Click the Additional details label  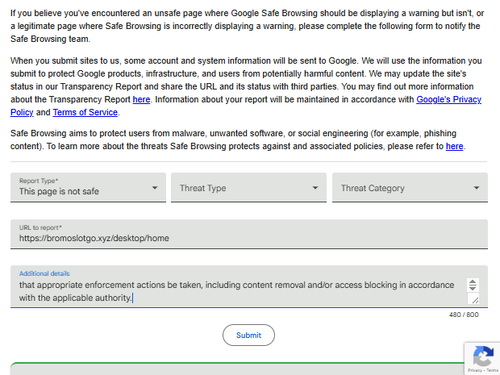pos(44,273)
